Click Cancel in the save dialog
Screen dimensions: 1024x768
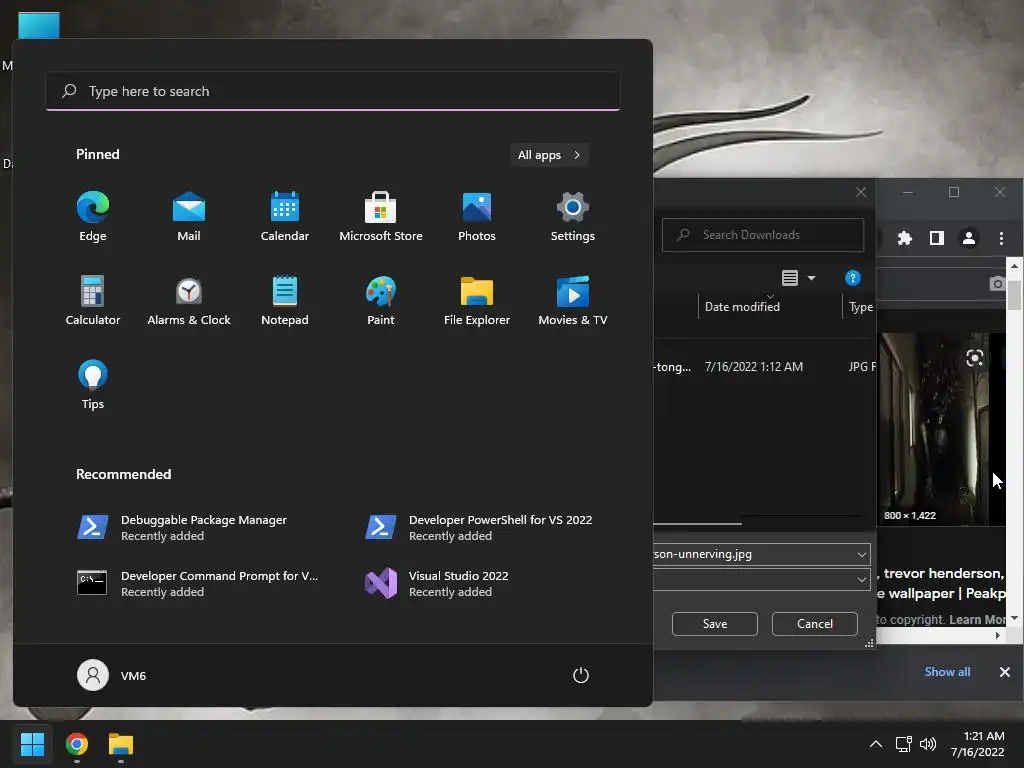tap(814, 624)
